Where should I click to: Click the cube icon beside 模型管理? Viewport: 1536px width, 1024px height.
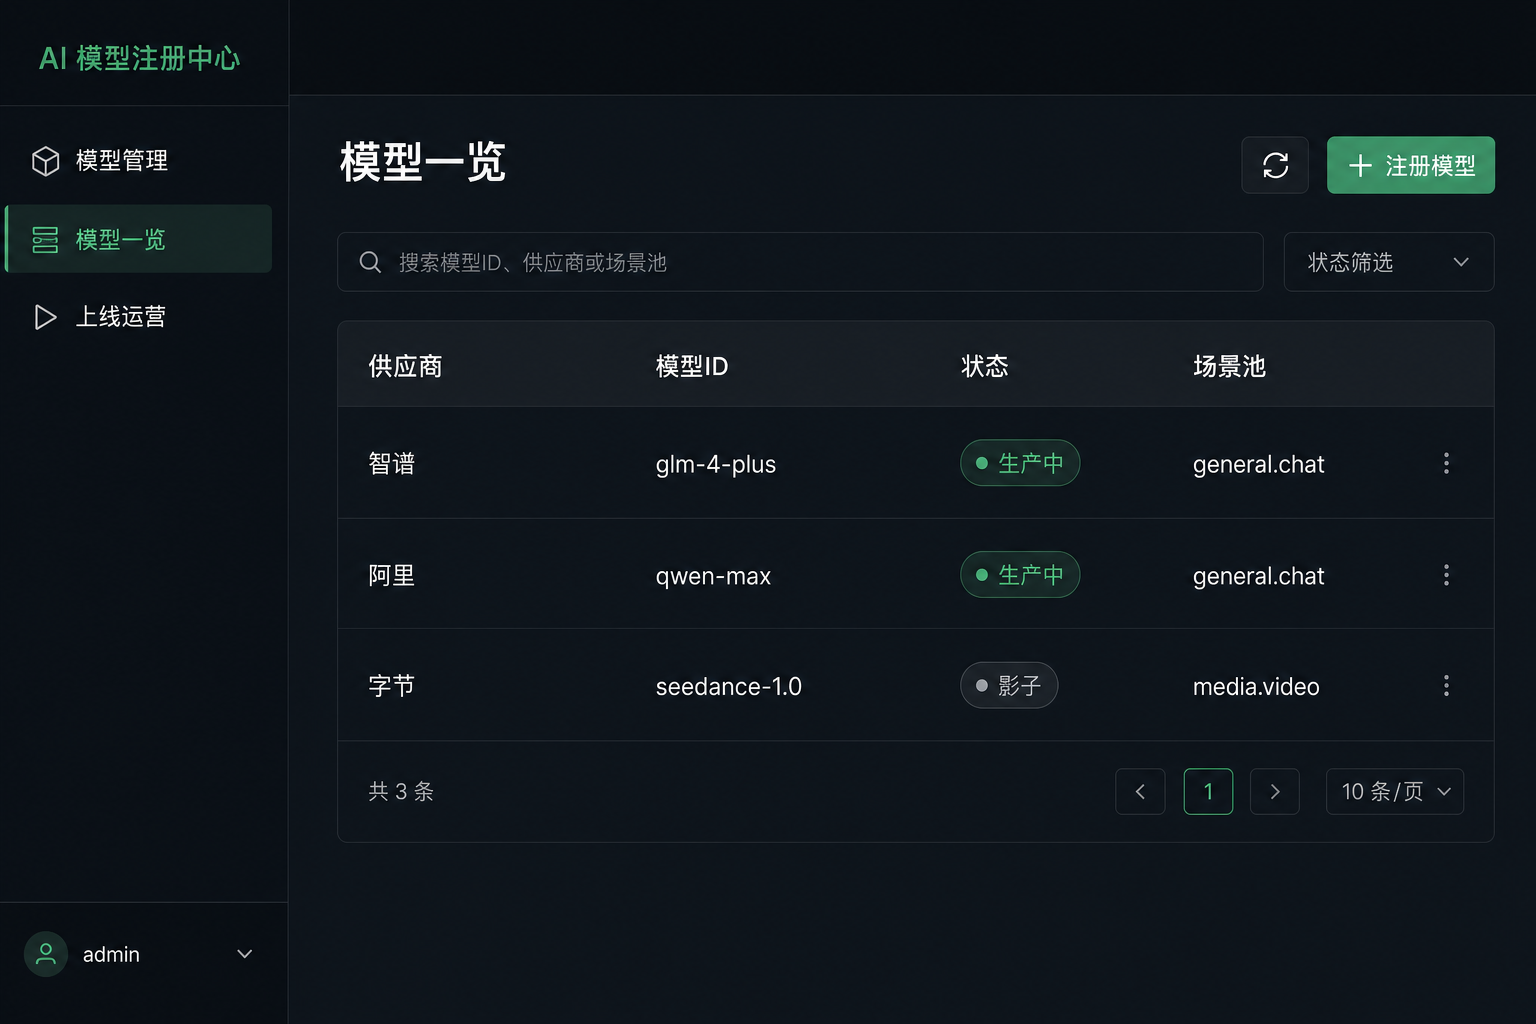46,161
